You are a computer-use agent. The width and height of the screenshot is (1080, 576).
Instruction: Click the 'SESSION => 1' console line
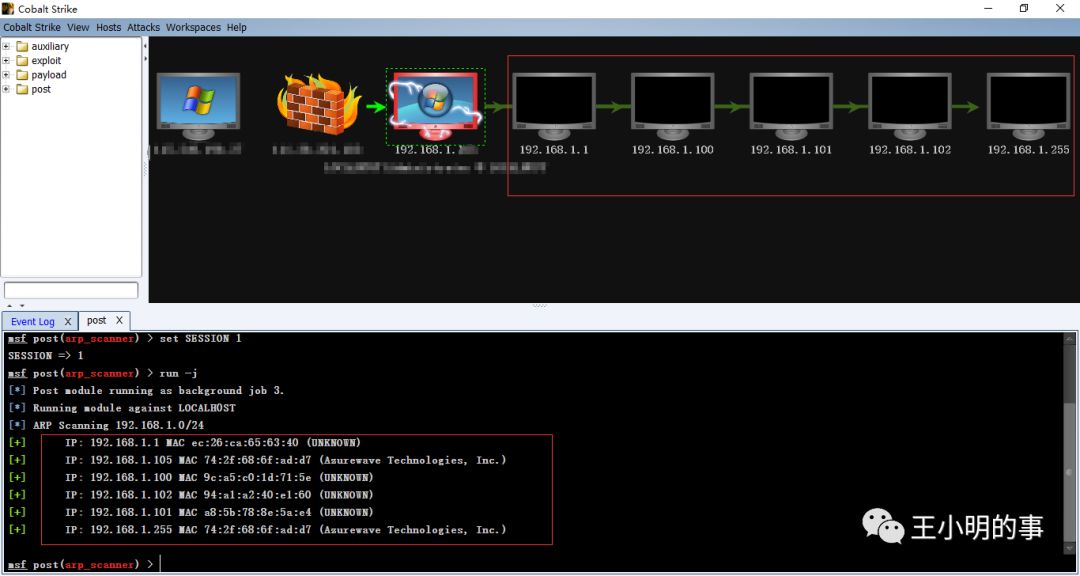click(x=45, y=356)
